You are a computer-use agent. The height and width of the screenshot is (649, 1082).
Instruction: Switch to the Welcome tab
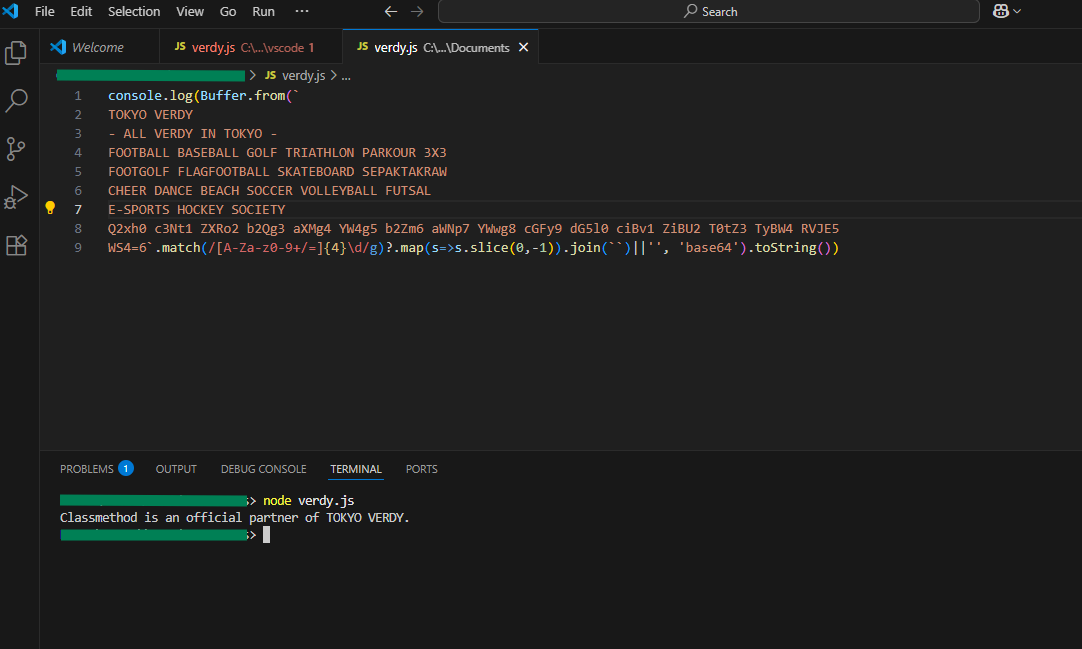(99, 47)
